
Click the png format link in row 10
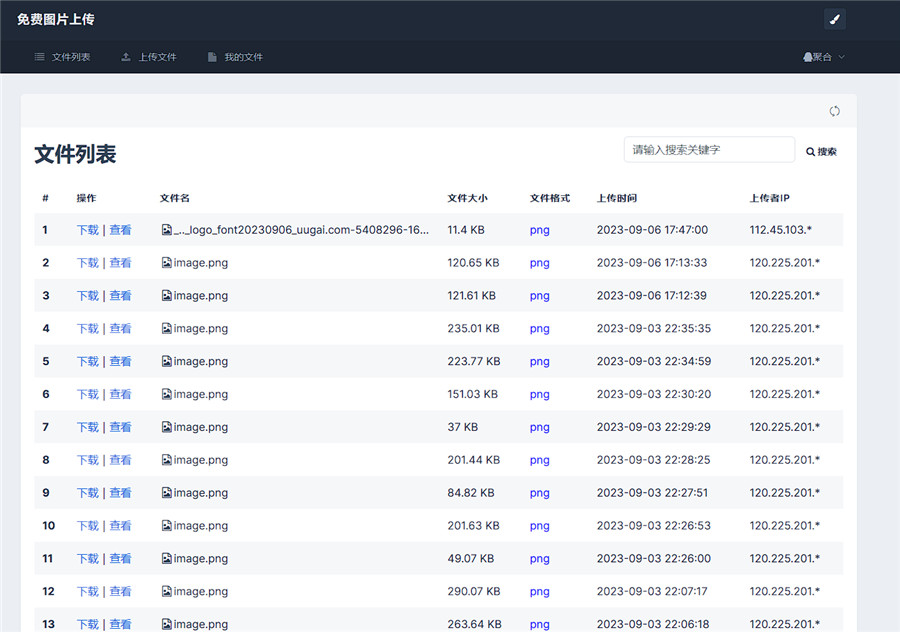pyautogui.click(x=539, y=526)
